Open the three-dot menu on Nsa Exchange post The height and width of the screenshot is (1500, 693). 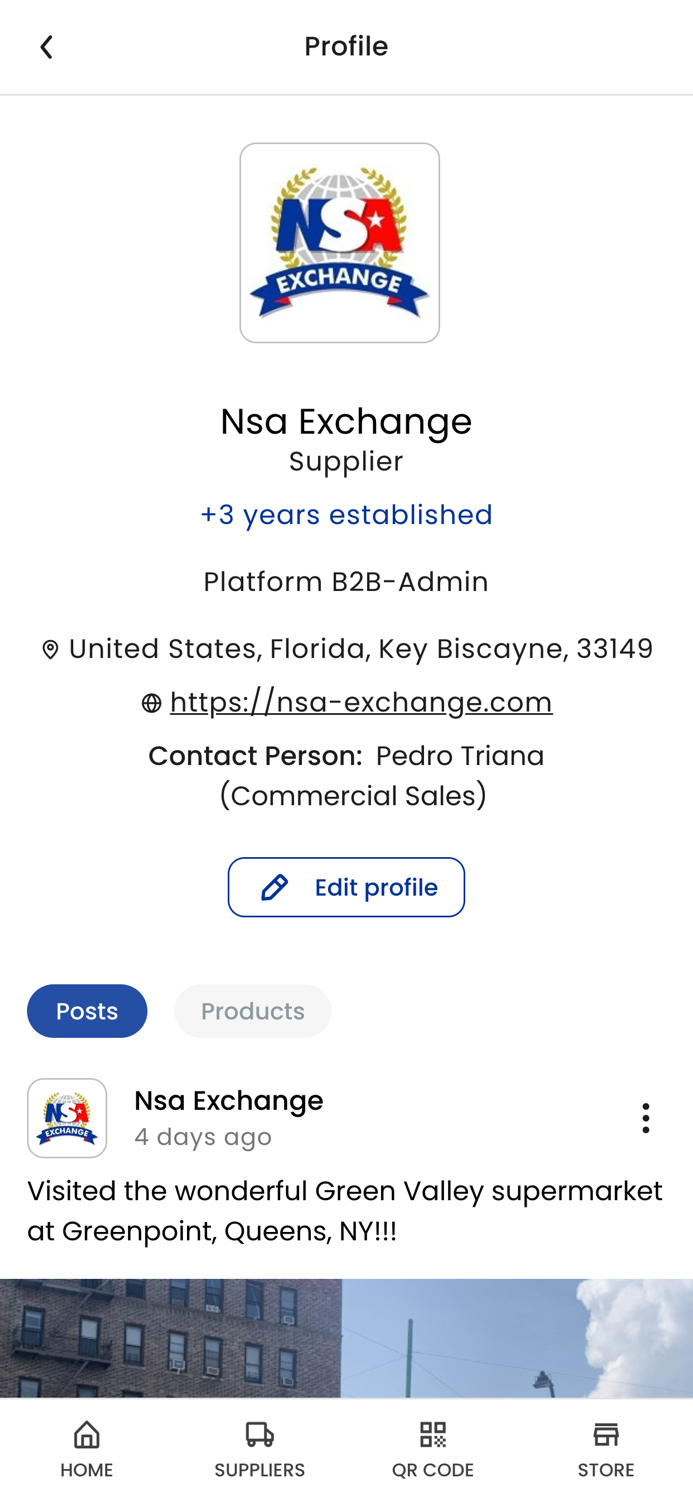pyautogui.click(x=645, y=1117)
